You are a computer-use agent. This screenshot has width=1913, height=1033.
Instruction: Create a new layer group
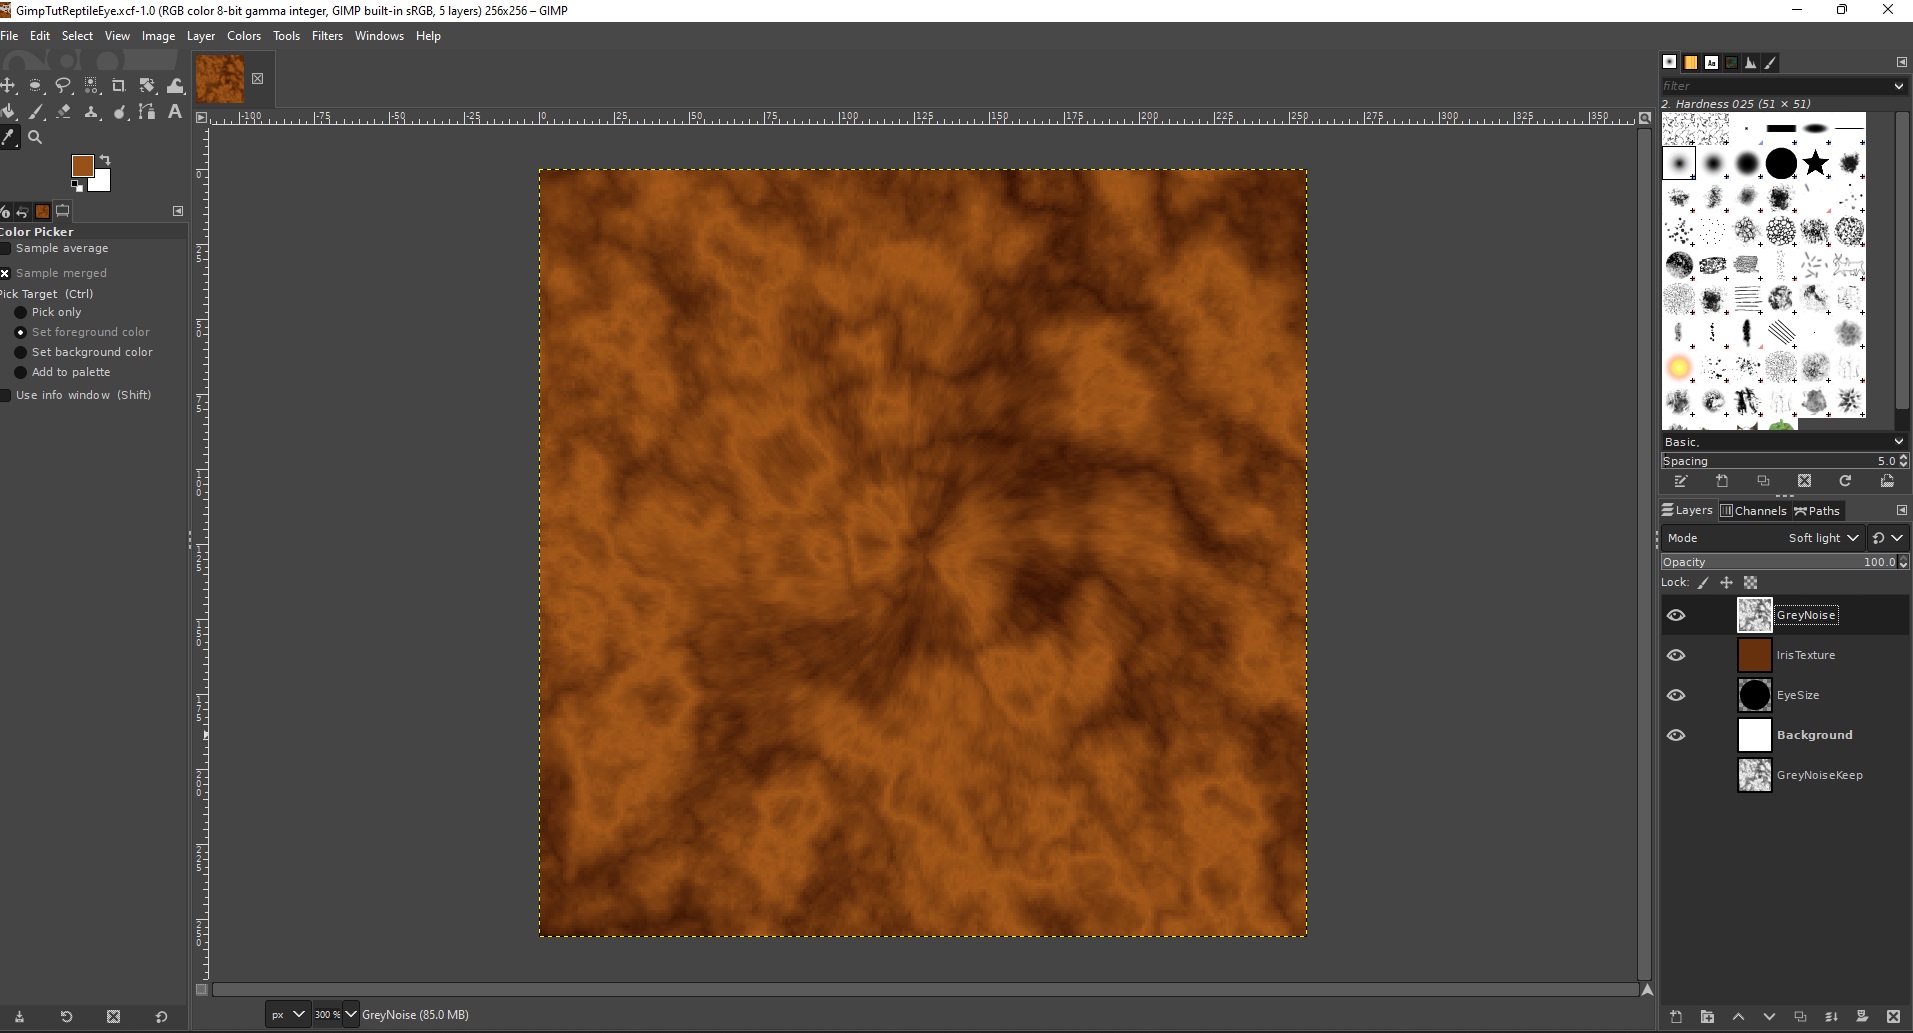click(x=1707, y=1017)
